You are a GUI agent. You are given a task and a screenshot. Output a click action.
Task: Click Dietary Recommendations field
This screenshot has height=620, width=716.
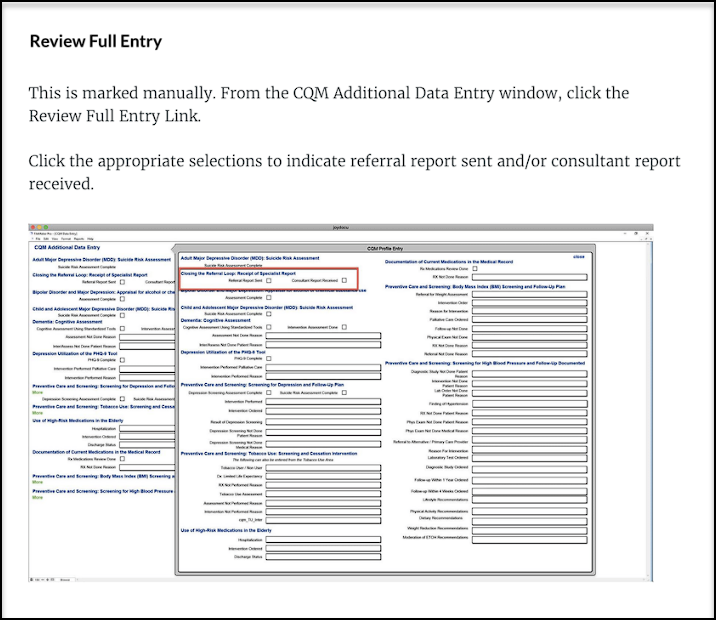[530, 520]
